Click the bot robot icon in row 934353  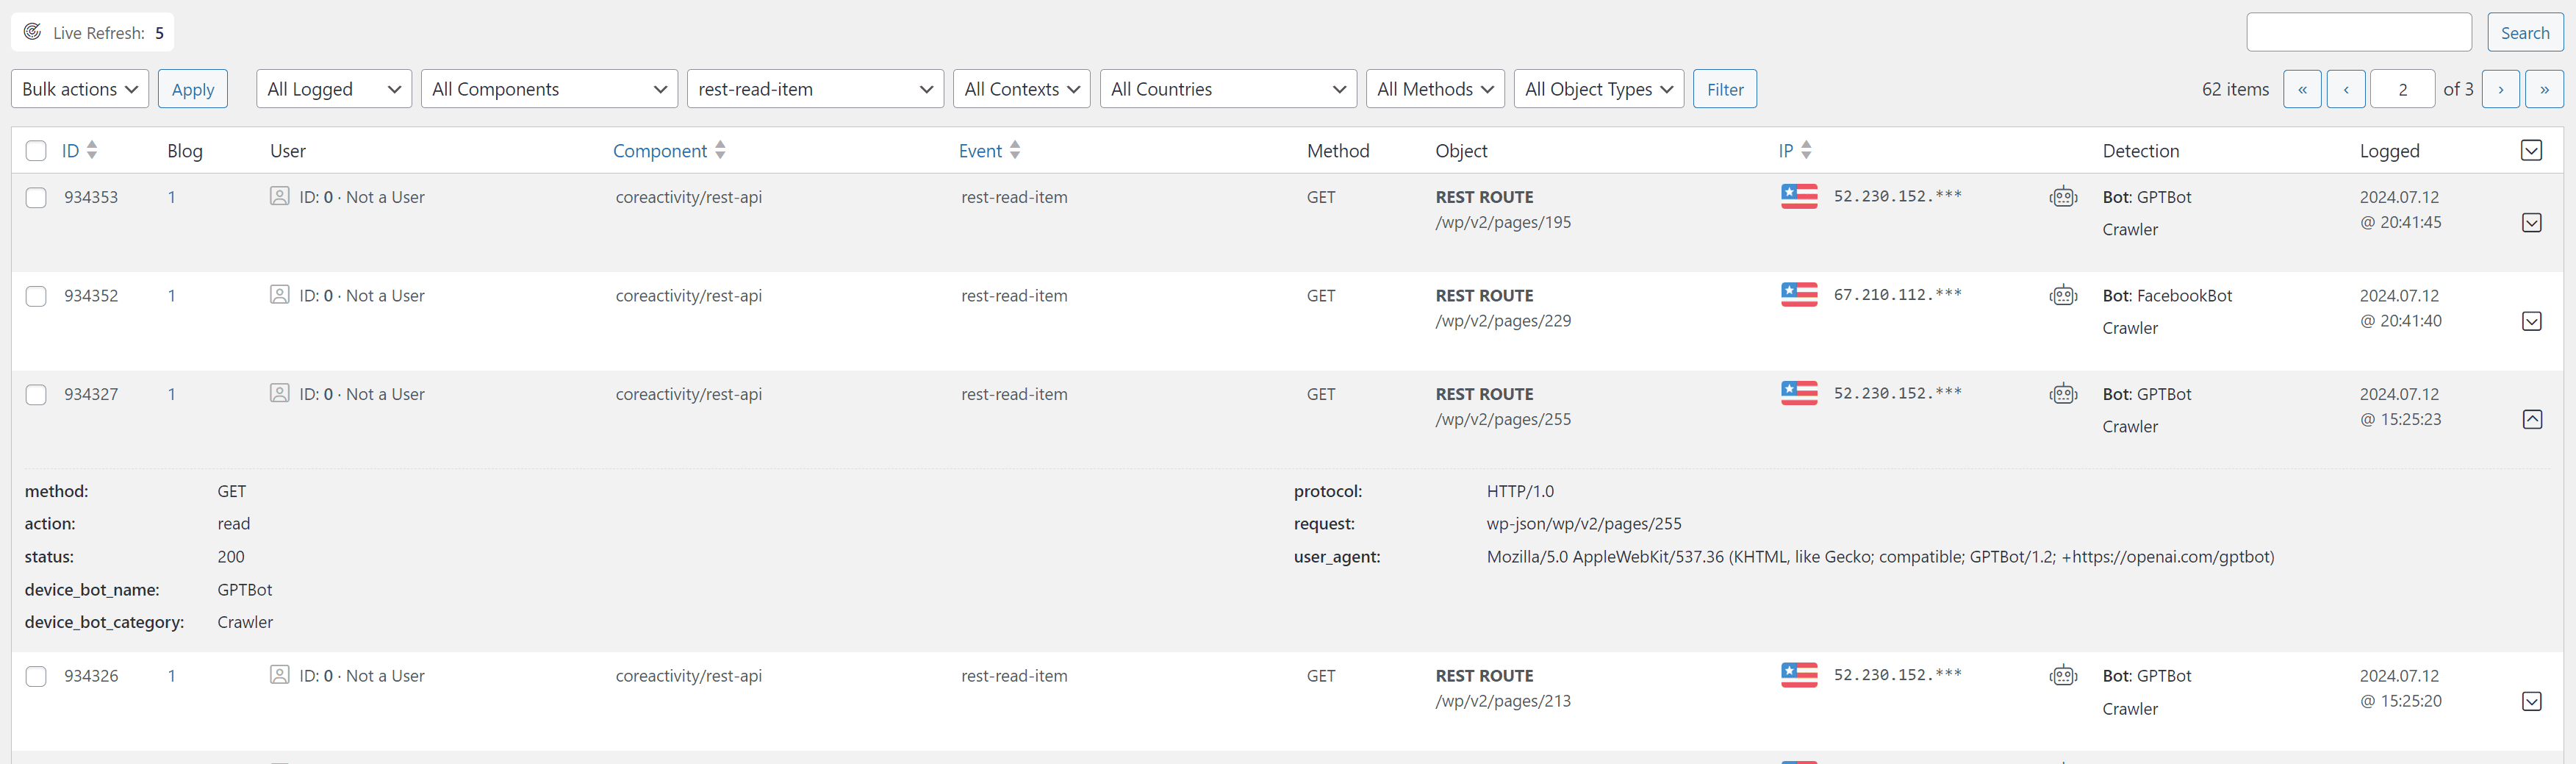pyautogui.click(x=2063, y=197)
